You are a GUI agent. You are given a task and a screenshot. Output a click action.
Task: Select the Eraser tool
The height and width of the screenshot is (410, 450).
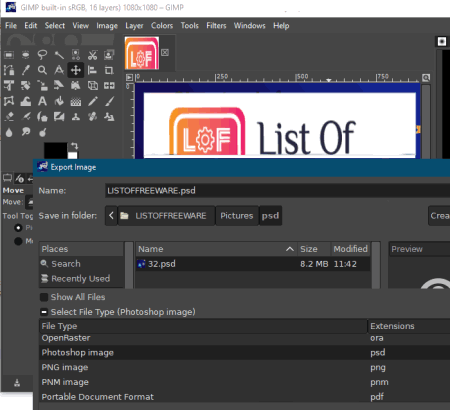pyautogui.click(x=9, y=117)
